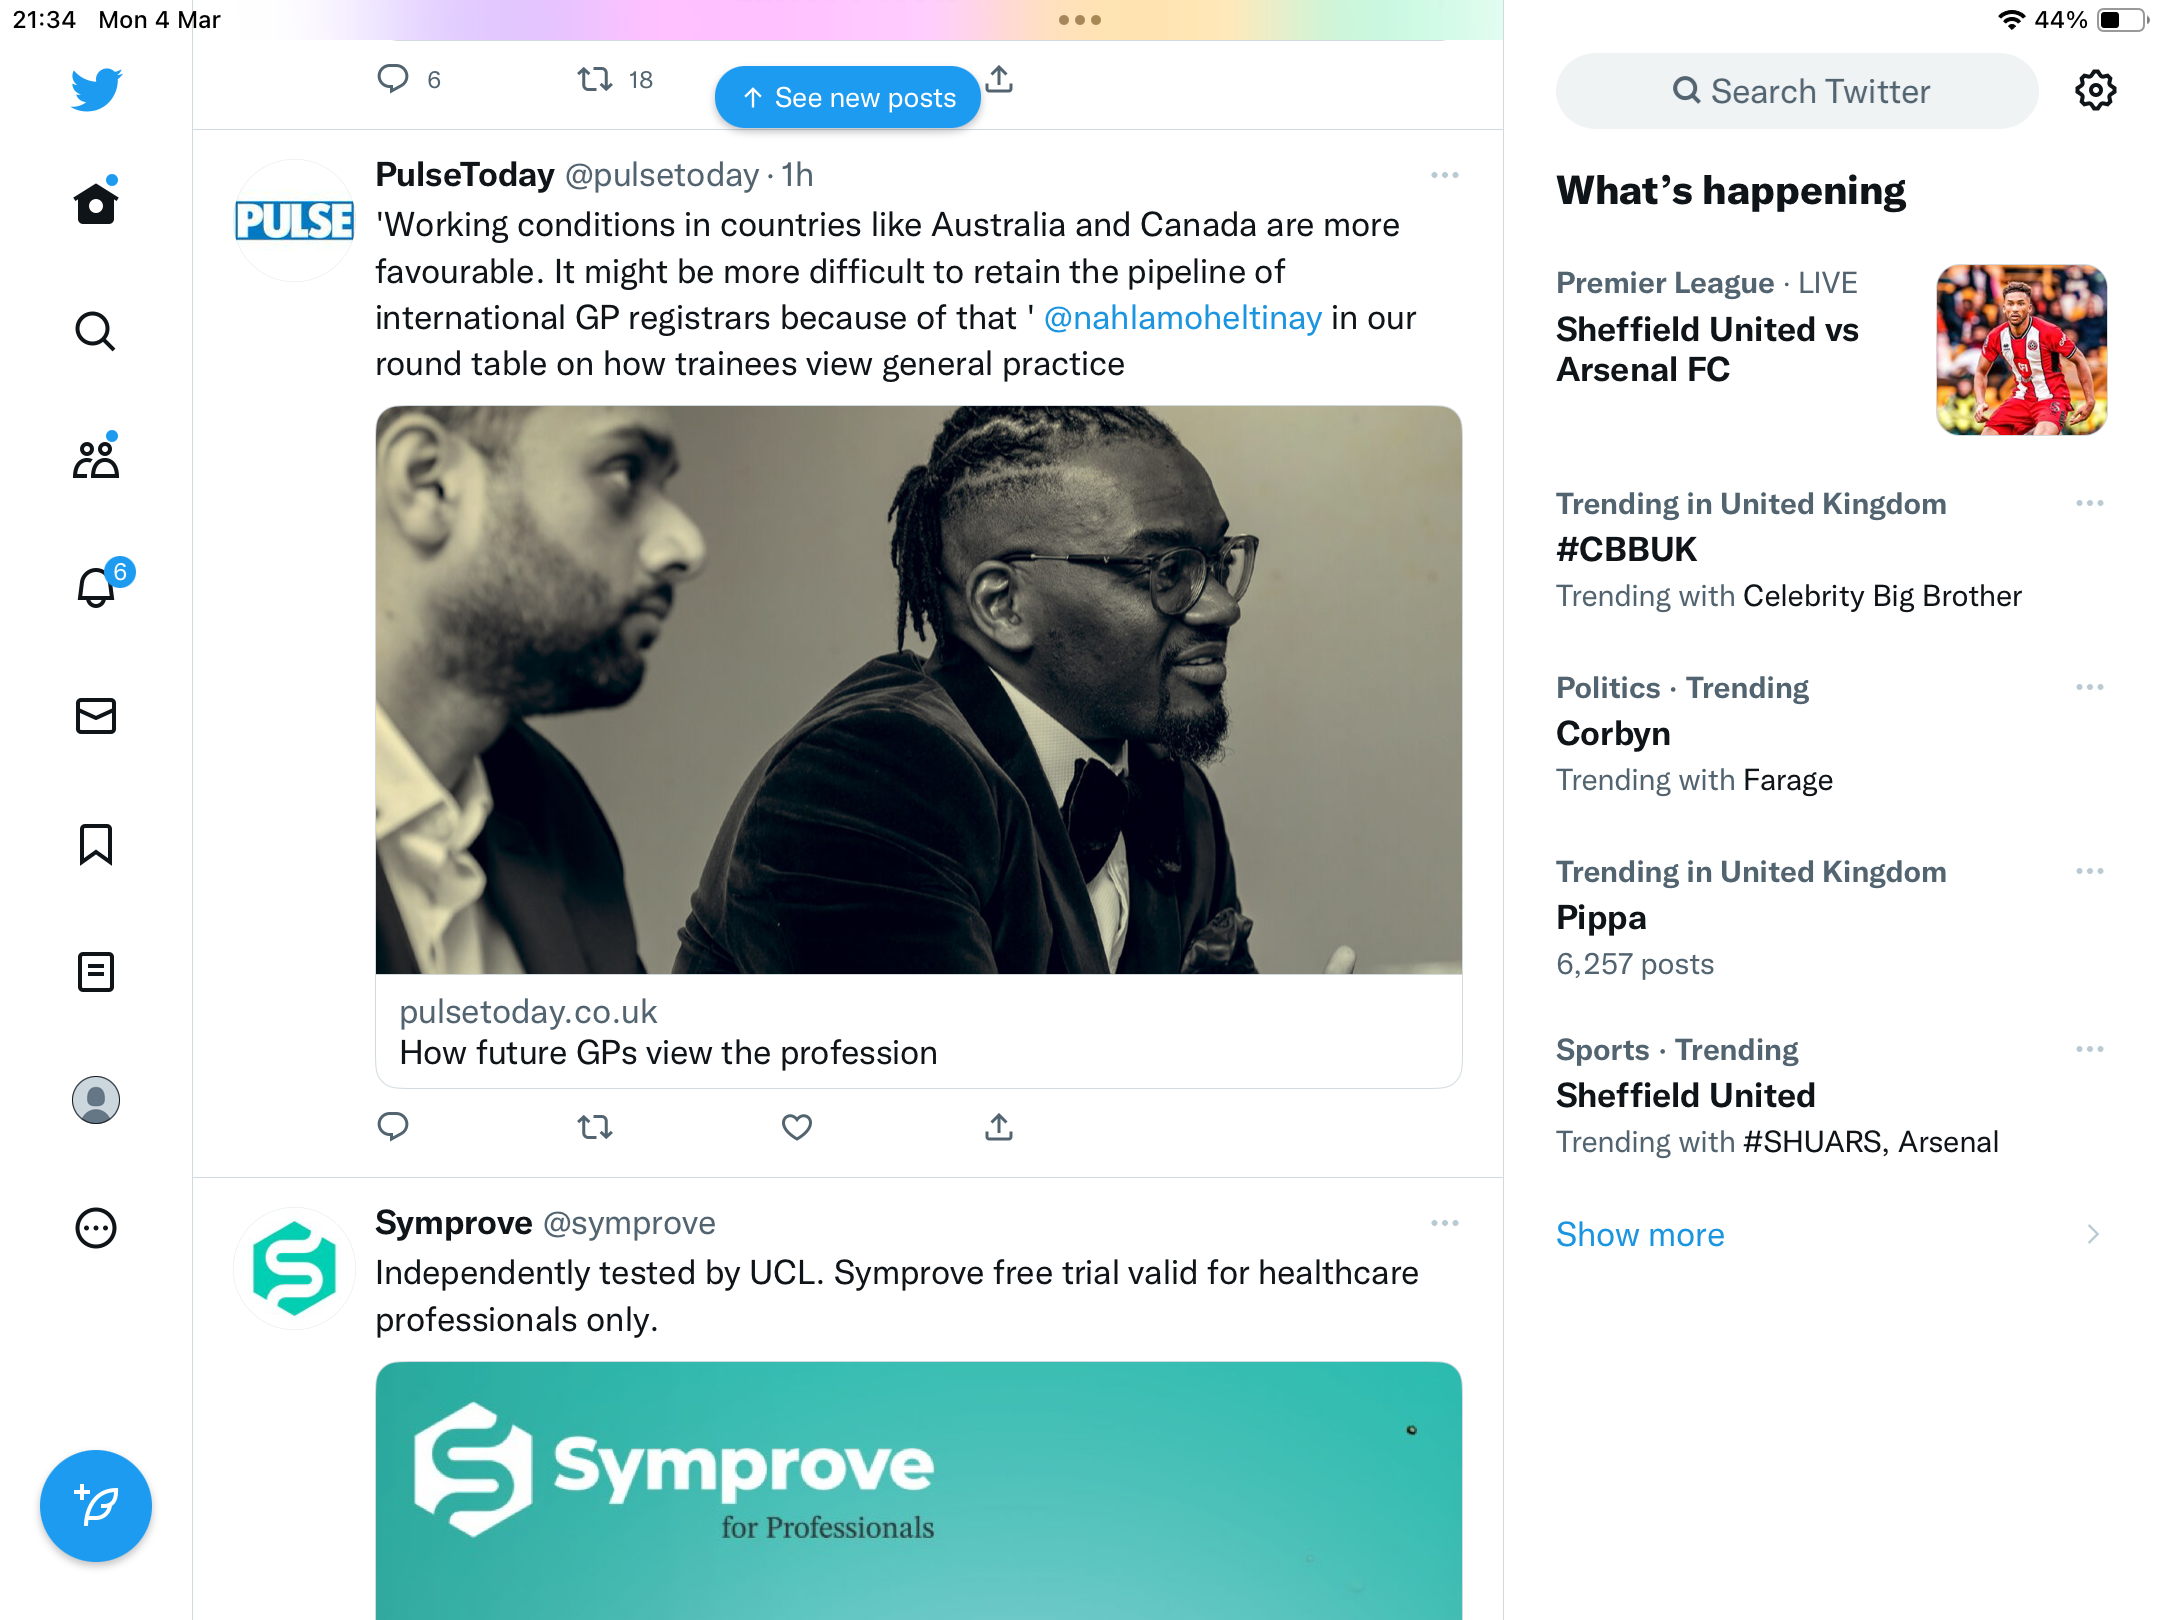
Task: Open more options on Symprove post
Action: coord(1445,1223)
